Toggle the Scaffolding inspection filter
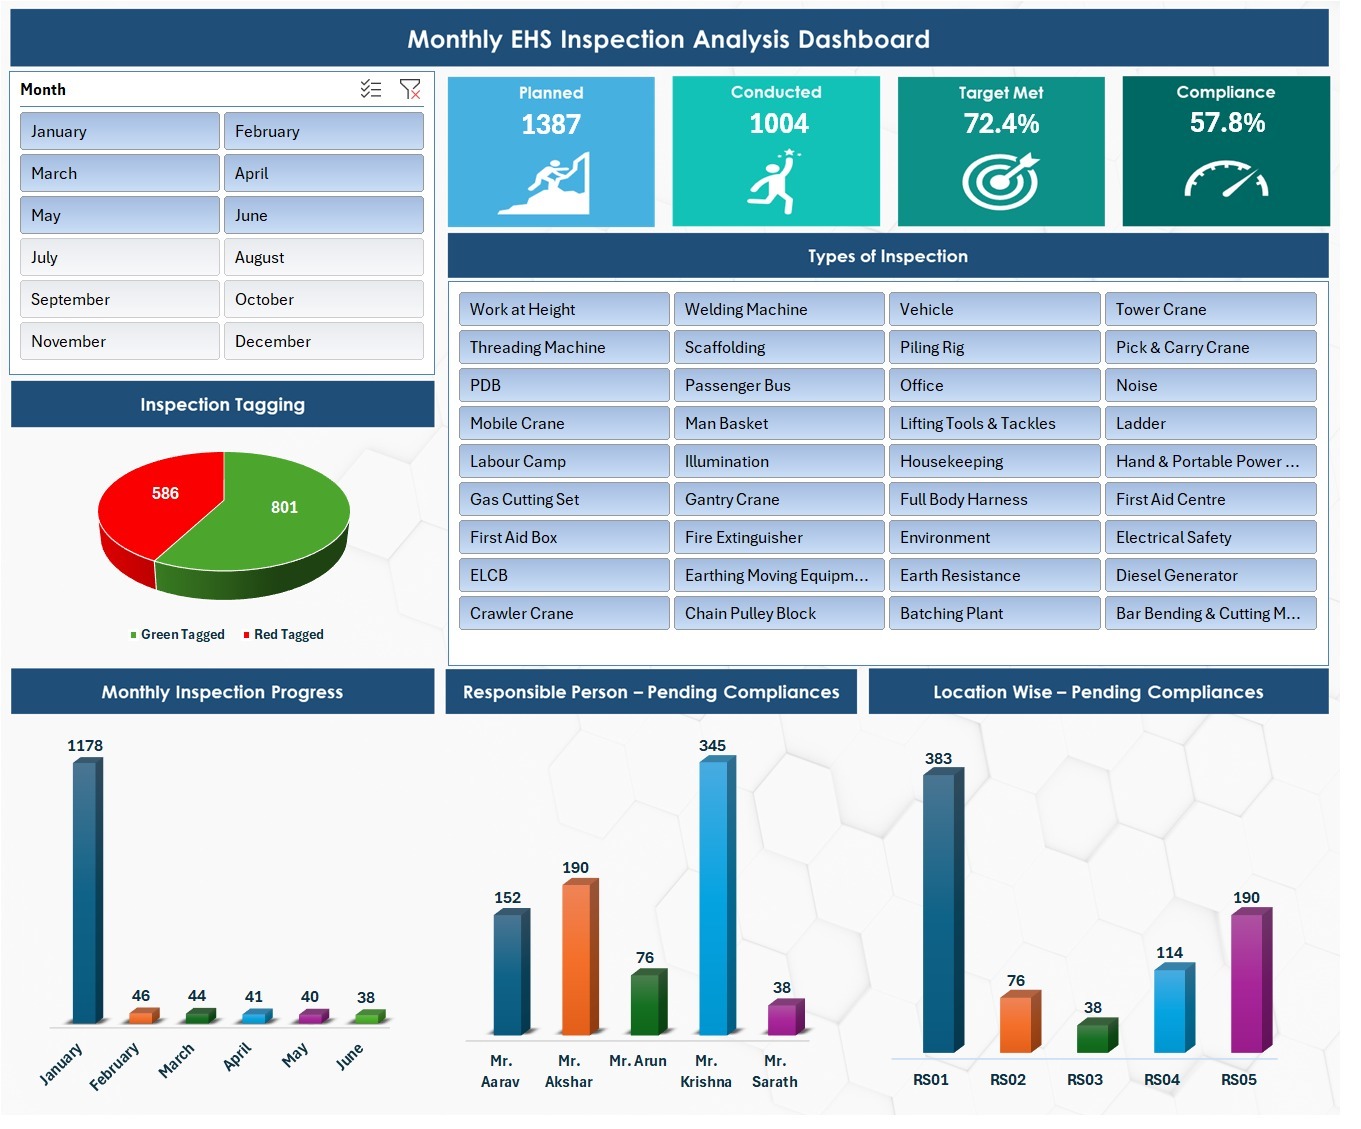The width and height of the screenshot is (1361, 1129). coord(778,347)
